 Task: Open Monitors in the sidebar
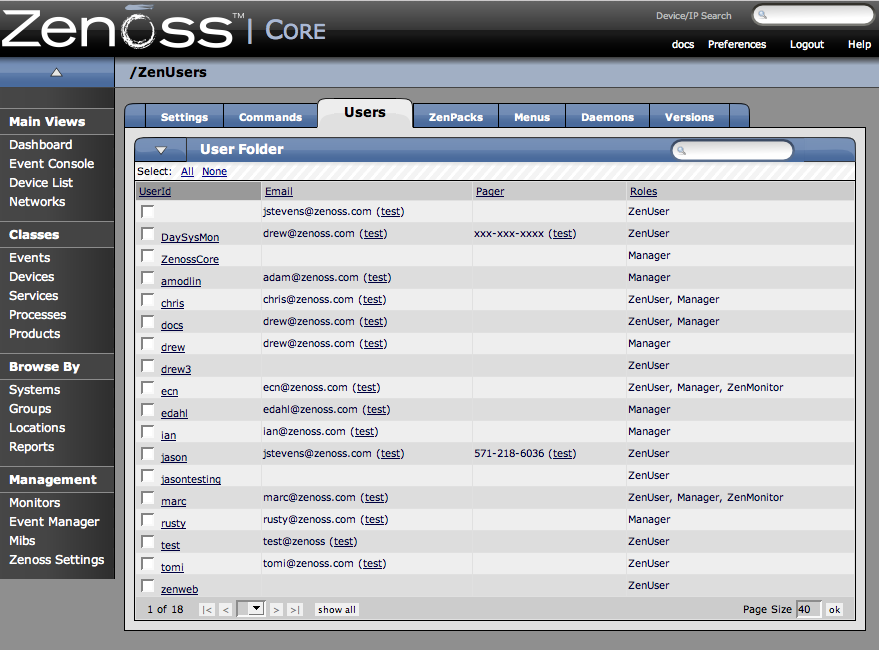(35, 503)
